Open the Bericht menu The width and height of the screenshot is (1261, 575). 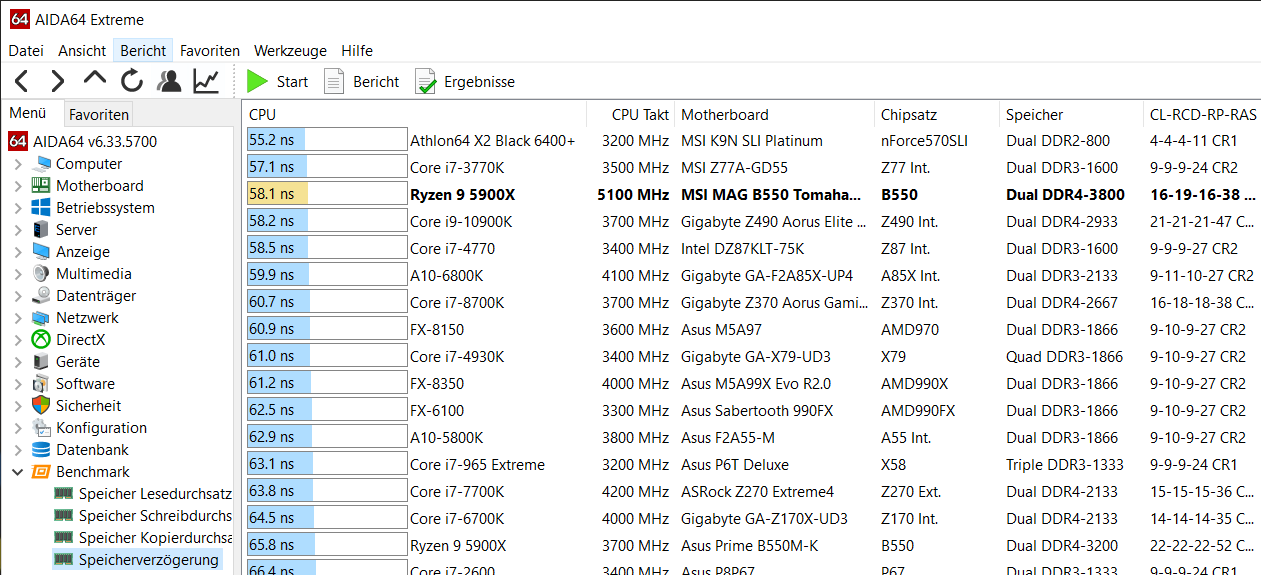point(143,50)
